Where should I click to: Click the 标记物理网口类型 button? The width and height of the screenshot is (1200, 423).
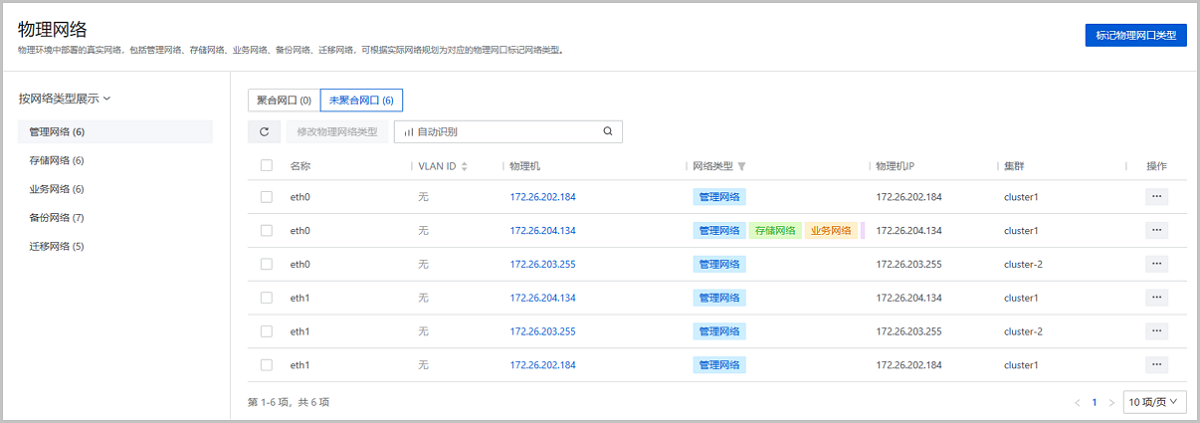click(x=1136, y=35)
